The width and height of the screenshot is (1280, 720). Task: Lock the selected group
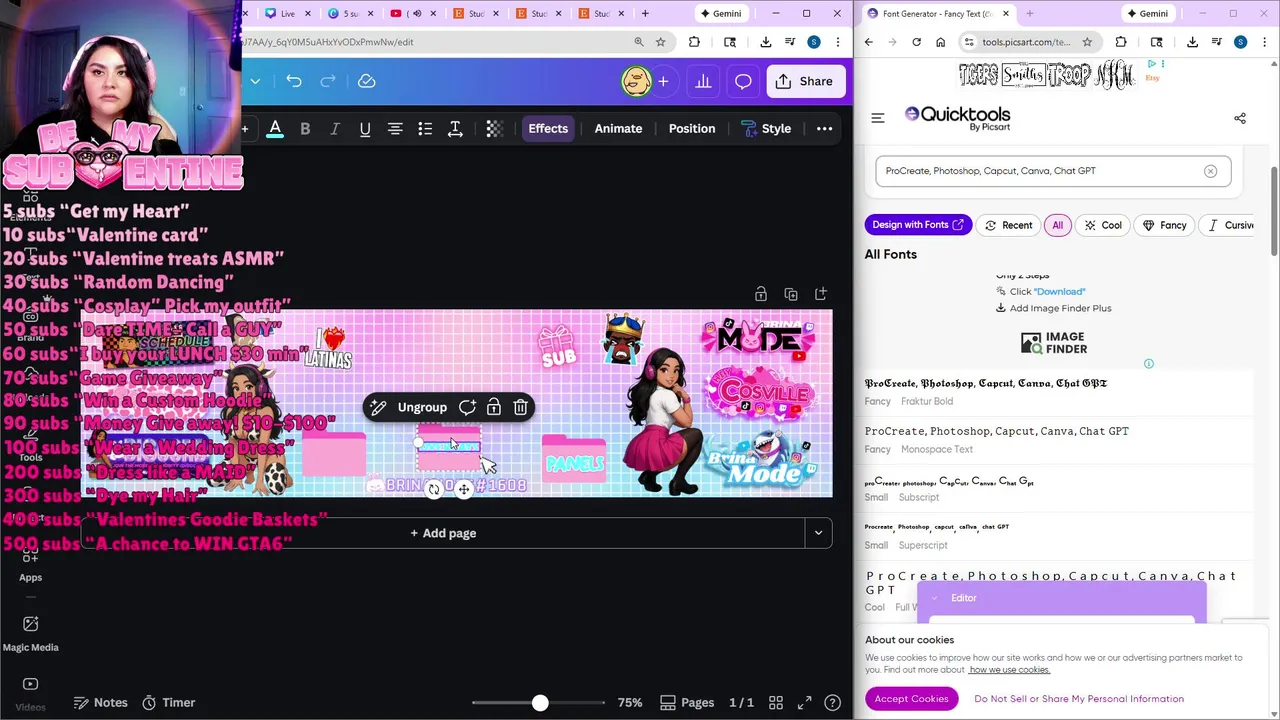[494, 407]
